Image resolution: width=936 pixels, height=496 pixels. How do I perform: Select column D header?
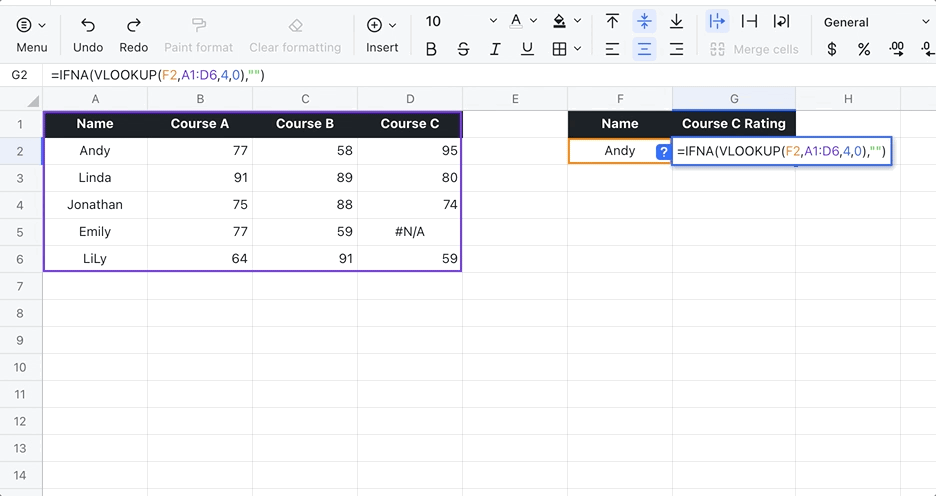pos(410,98)
